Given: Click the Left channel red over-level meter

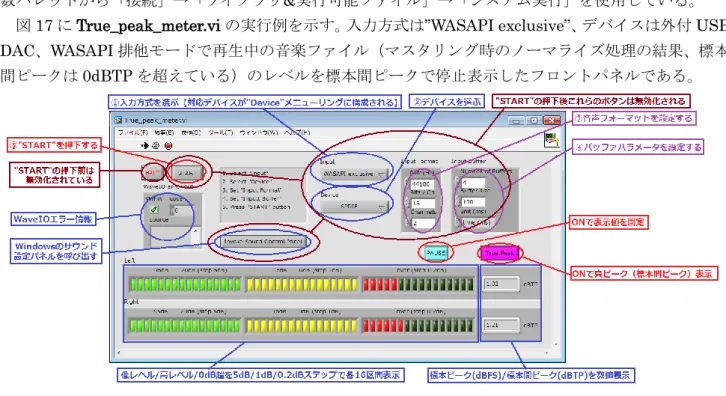Looking at the screenshot, I should 418,284.
